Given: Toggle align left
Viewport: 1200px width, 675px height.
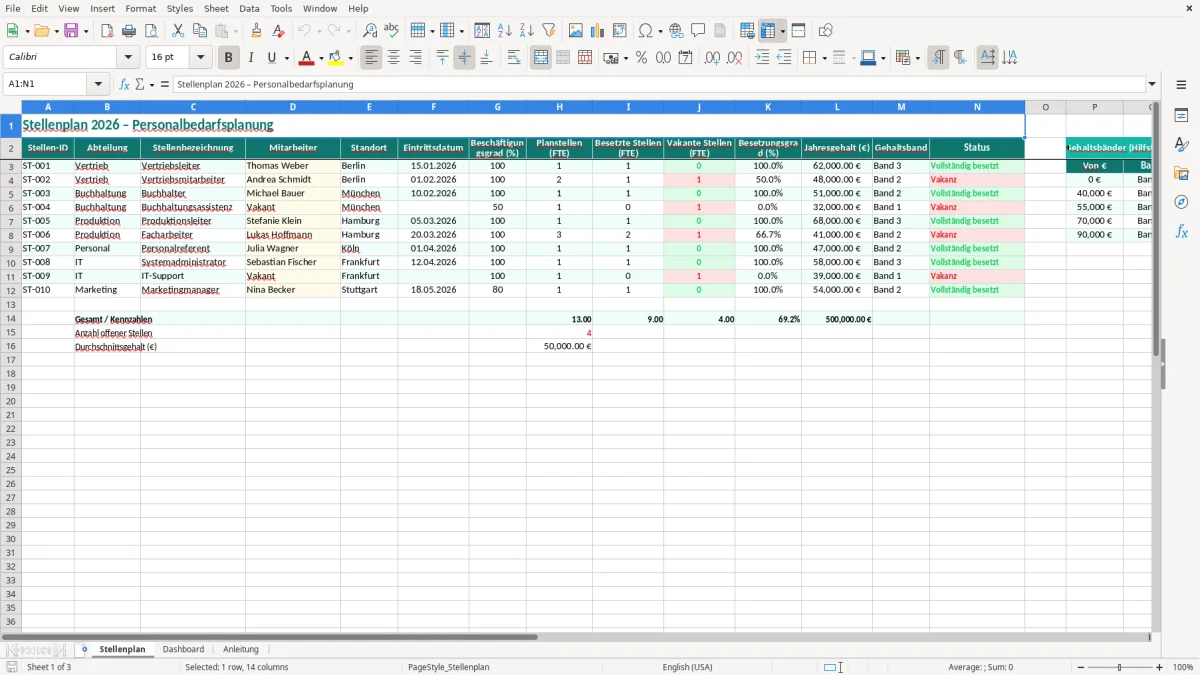Looking at the screenshot, I should pos(372,58).
